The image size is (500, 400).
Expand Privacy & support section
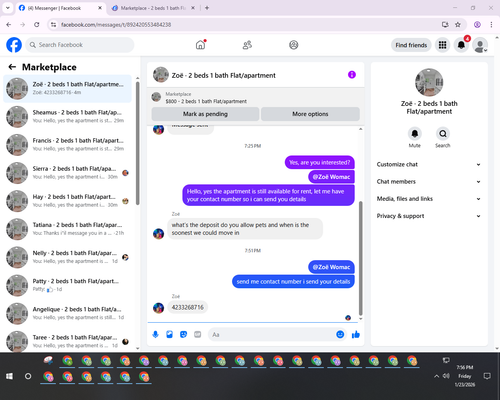pyautogui.click(x=429, y=216)
